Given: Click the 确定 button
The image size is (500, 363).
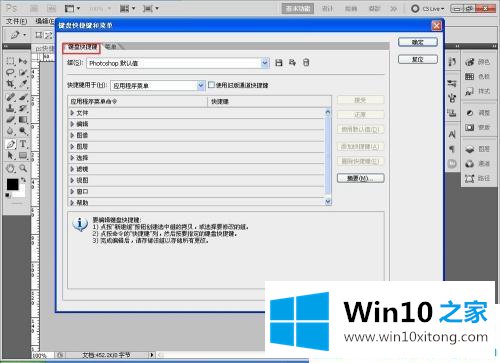Looking at the screenshot, I should 418,42.
